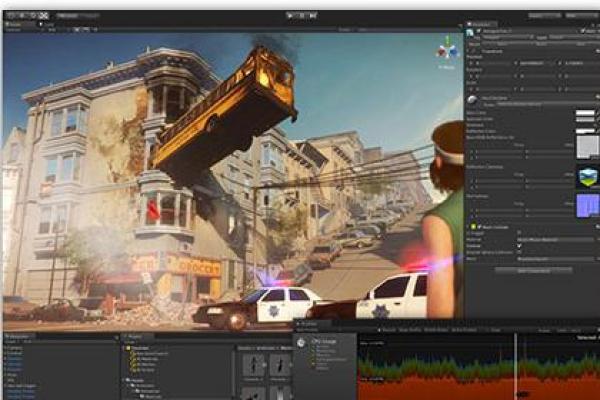
Task: Click the Play button in the top toolbar
Action: 290,16
